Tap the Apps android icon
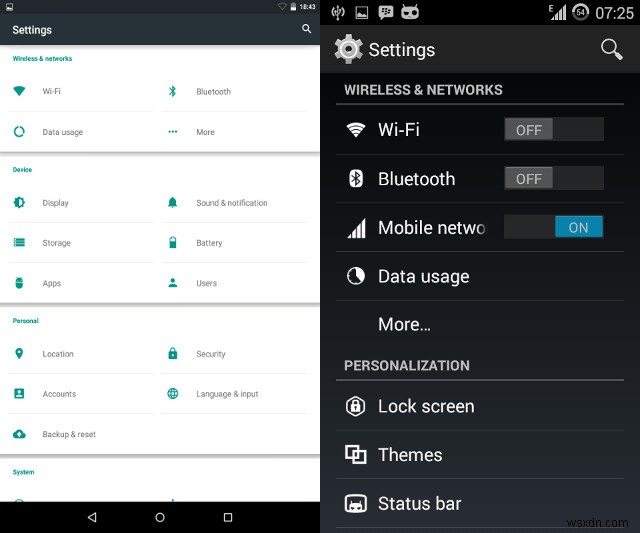 (x=19, y=282)
